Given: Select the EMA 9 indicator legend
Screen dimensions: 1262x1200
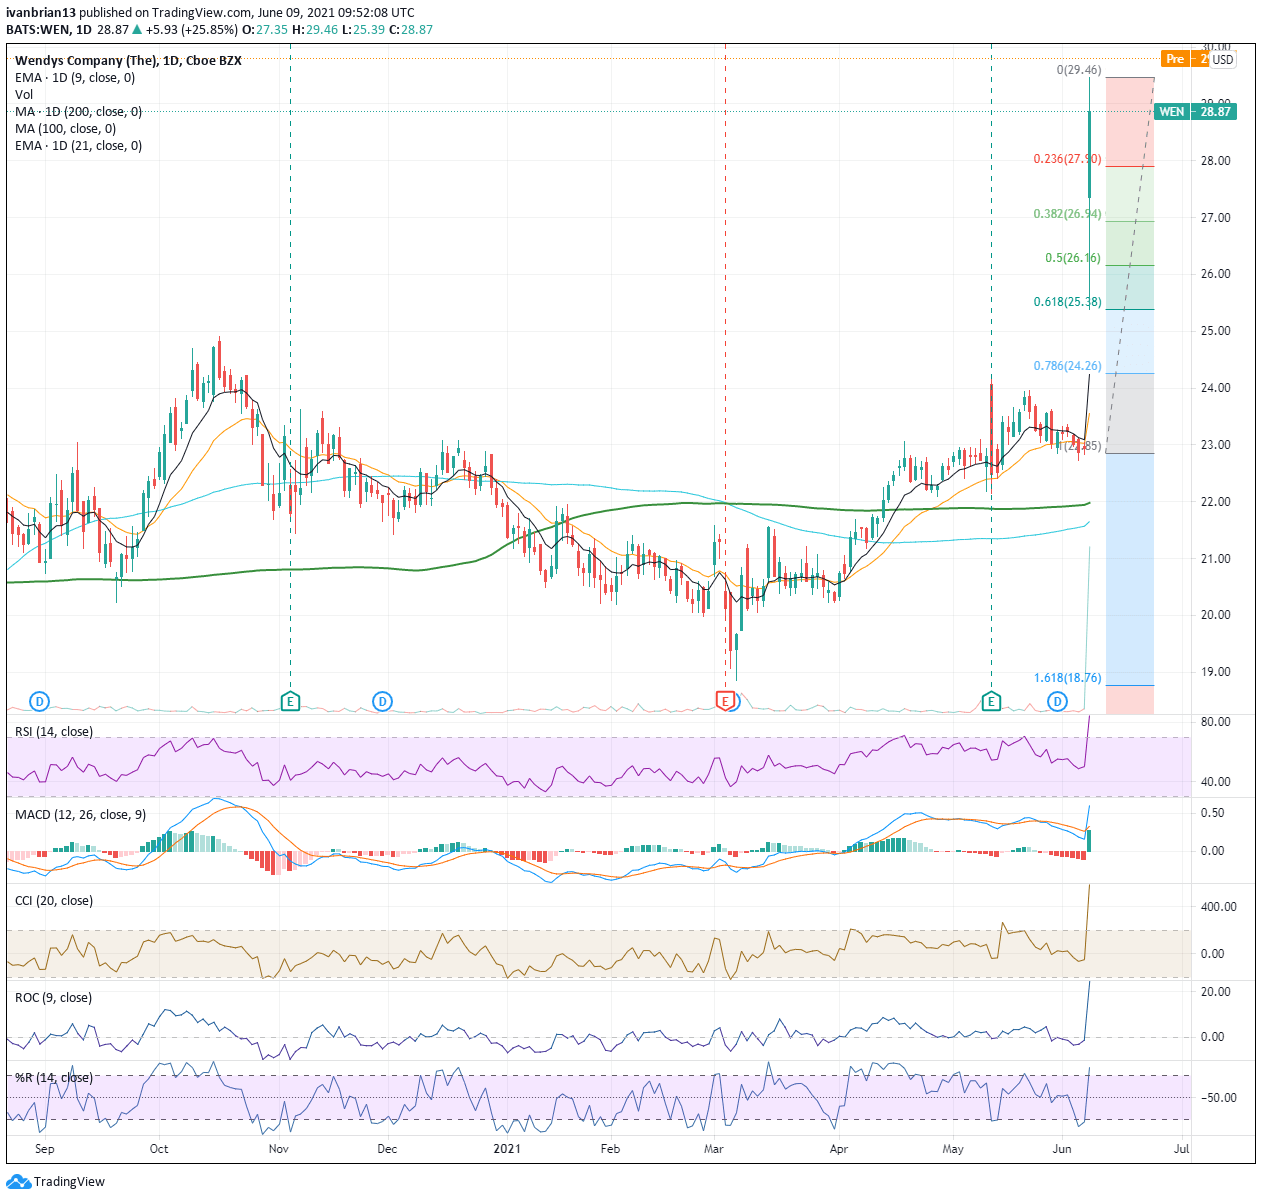Looking at the screenshot, I should pos(75,78).
